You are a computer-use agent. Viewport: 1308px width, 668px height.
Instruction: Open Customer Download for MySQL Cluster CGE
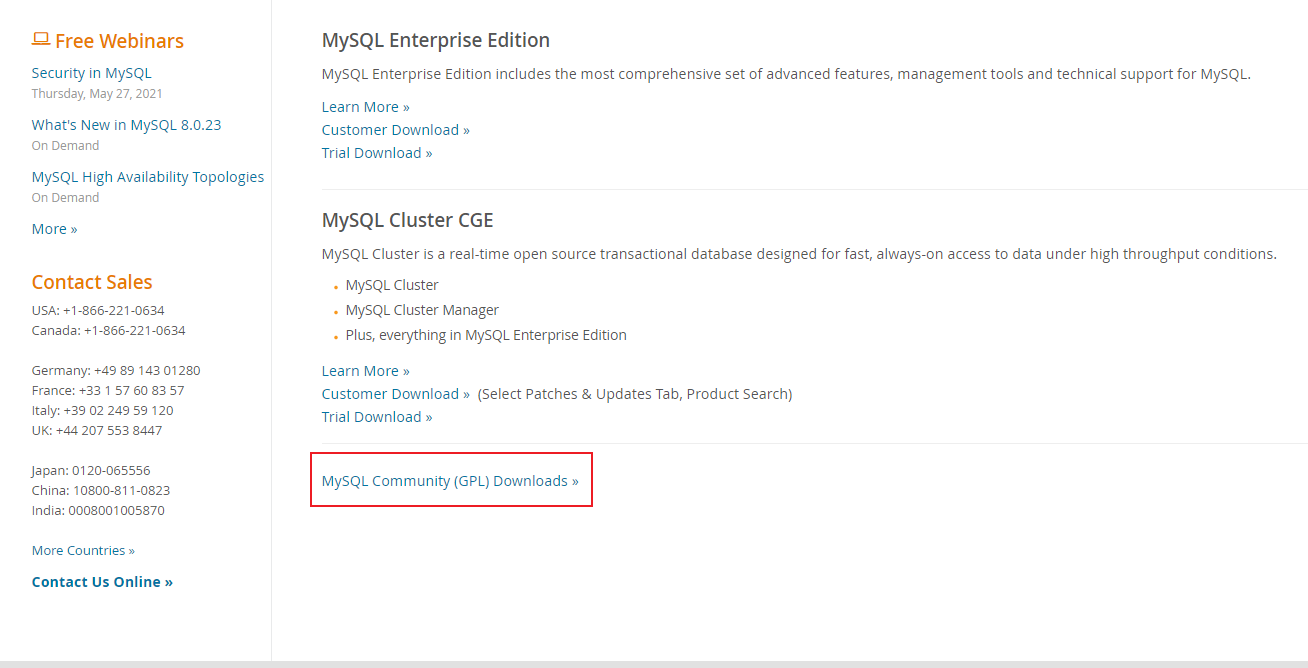click(x=395, y=393)
